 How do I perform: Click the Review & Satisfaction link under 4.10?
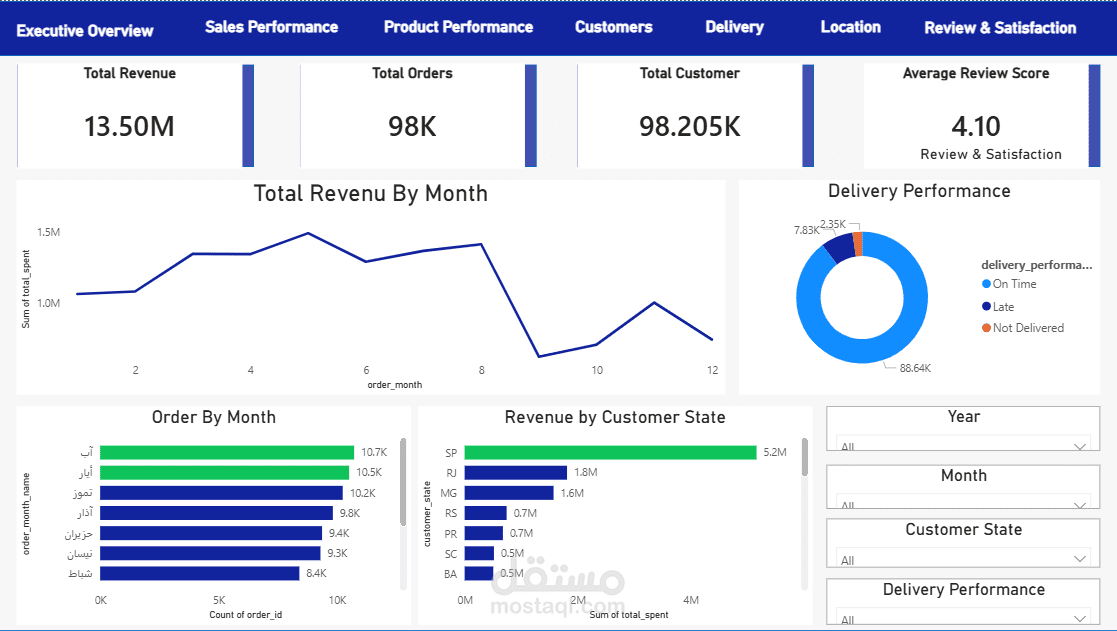pos(990,154)
